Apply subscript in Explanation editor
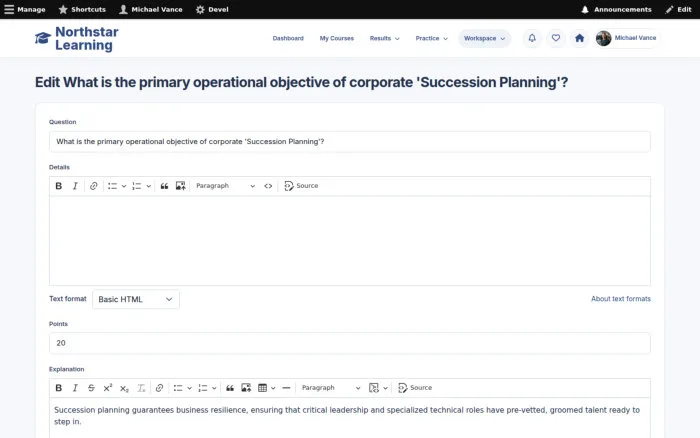 [x=124, y=388]
